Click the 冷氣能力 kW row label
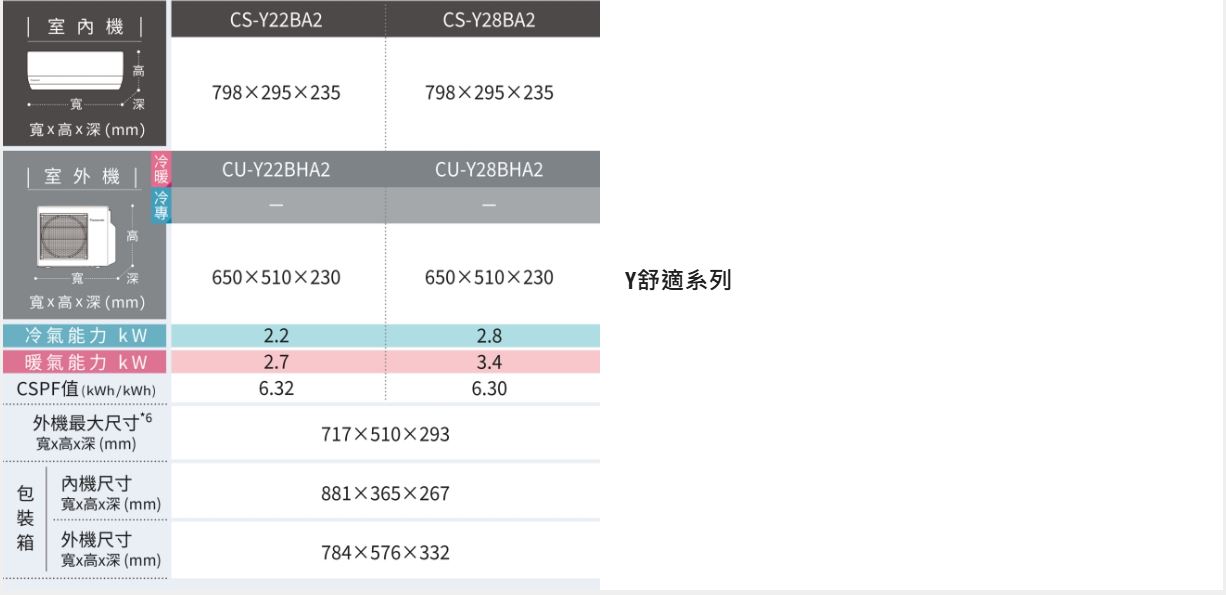The width and height of the screenshot is (1226, 595). click(86, 337)
